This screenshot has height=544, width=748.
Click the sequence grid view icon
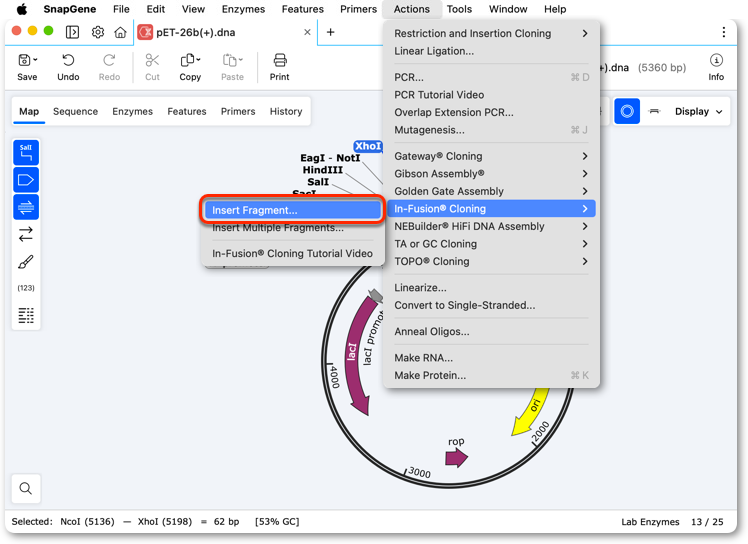click(26, 315)
